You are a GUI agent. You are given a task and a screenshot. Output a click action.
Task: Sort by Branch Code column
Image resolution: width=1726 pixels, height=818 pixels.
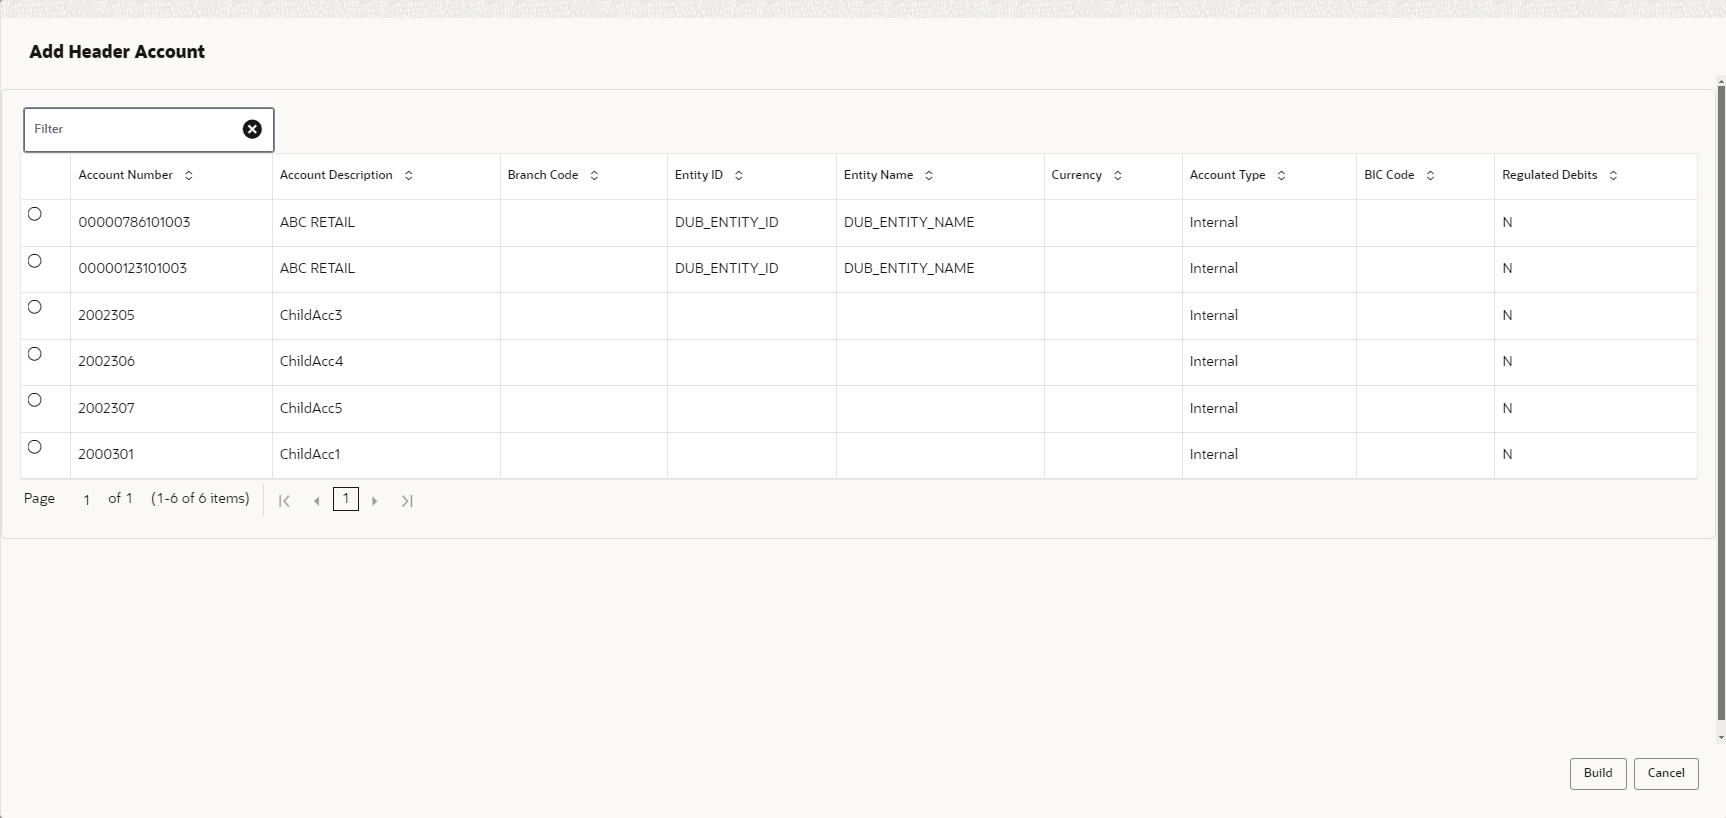594,176
